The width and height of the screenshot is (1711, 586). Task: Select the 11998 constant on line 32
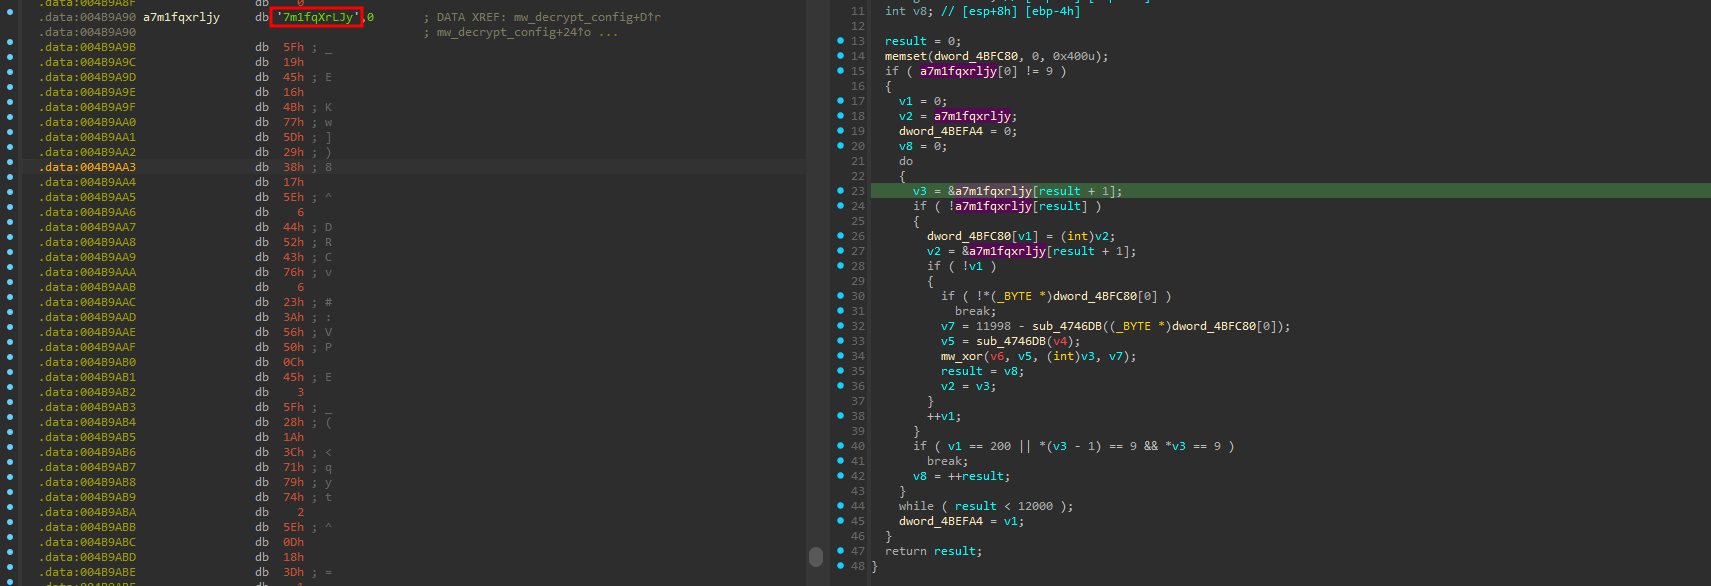993,326
